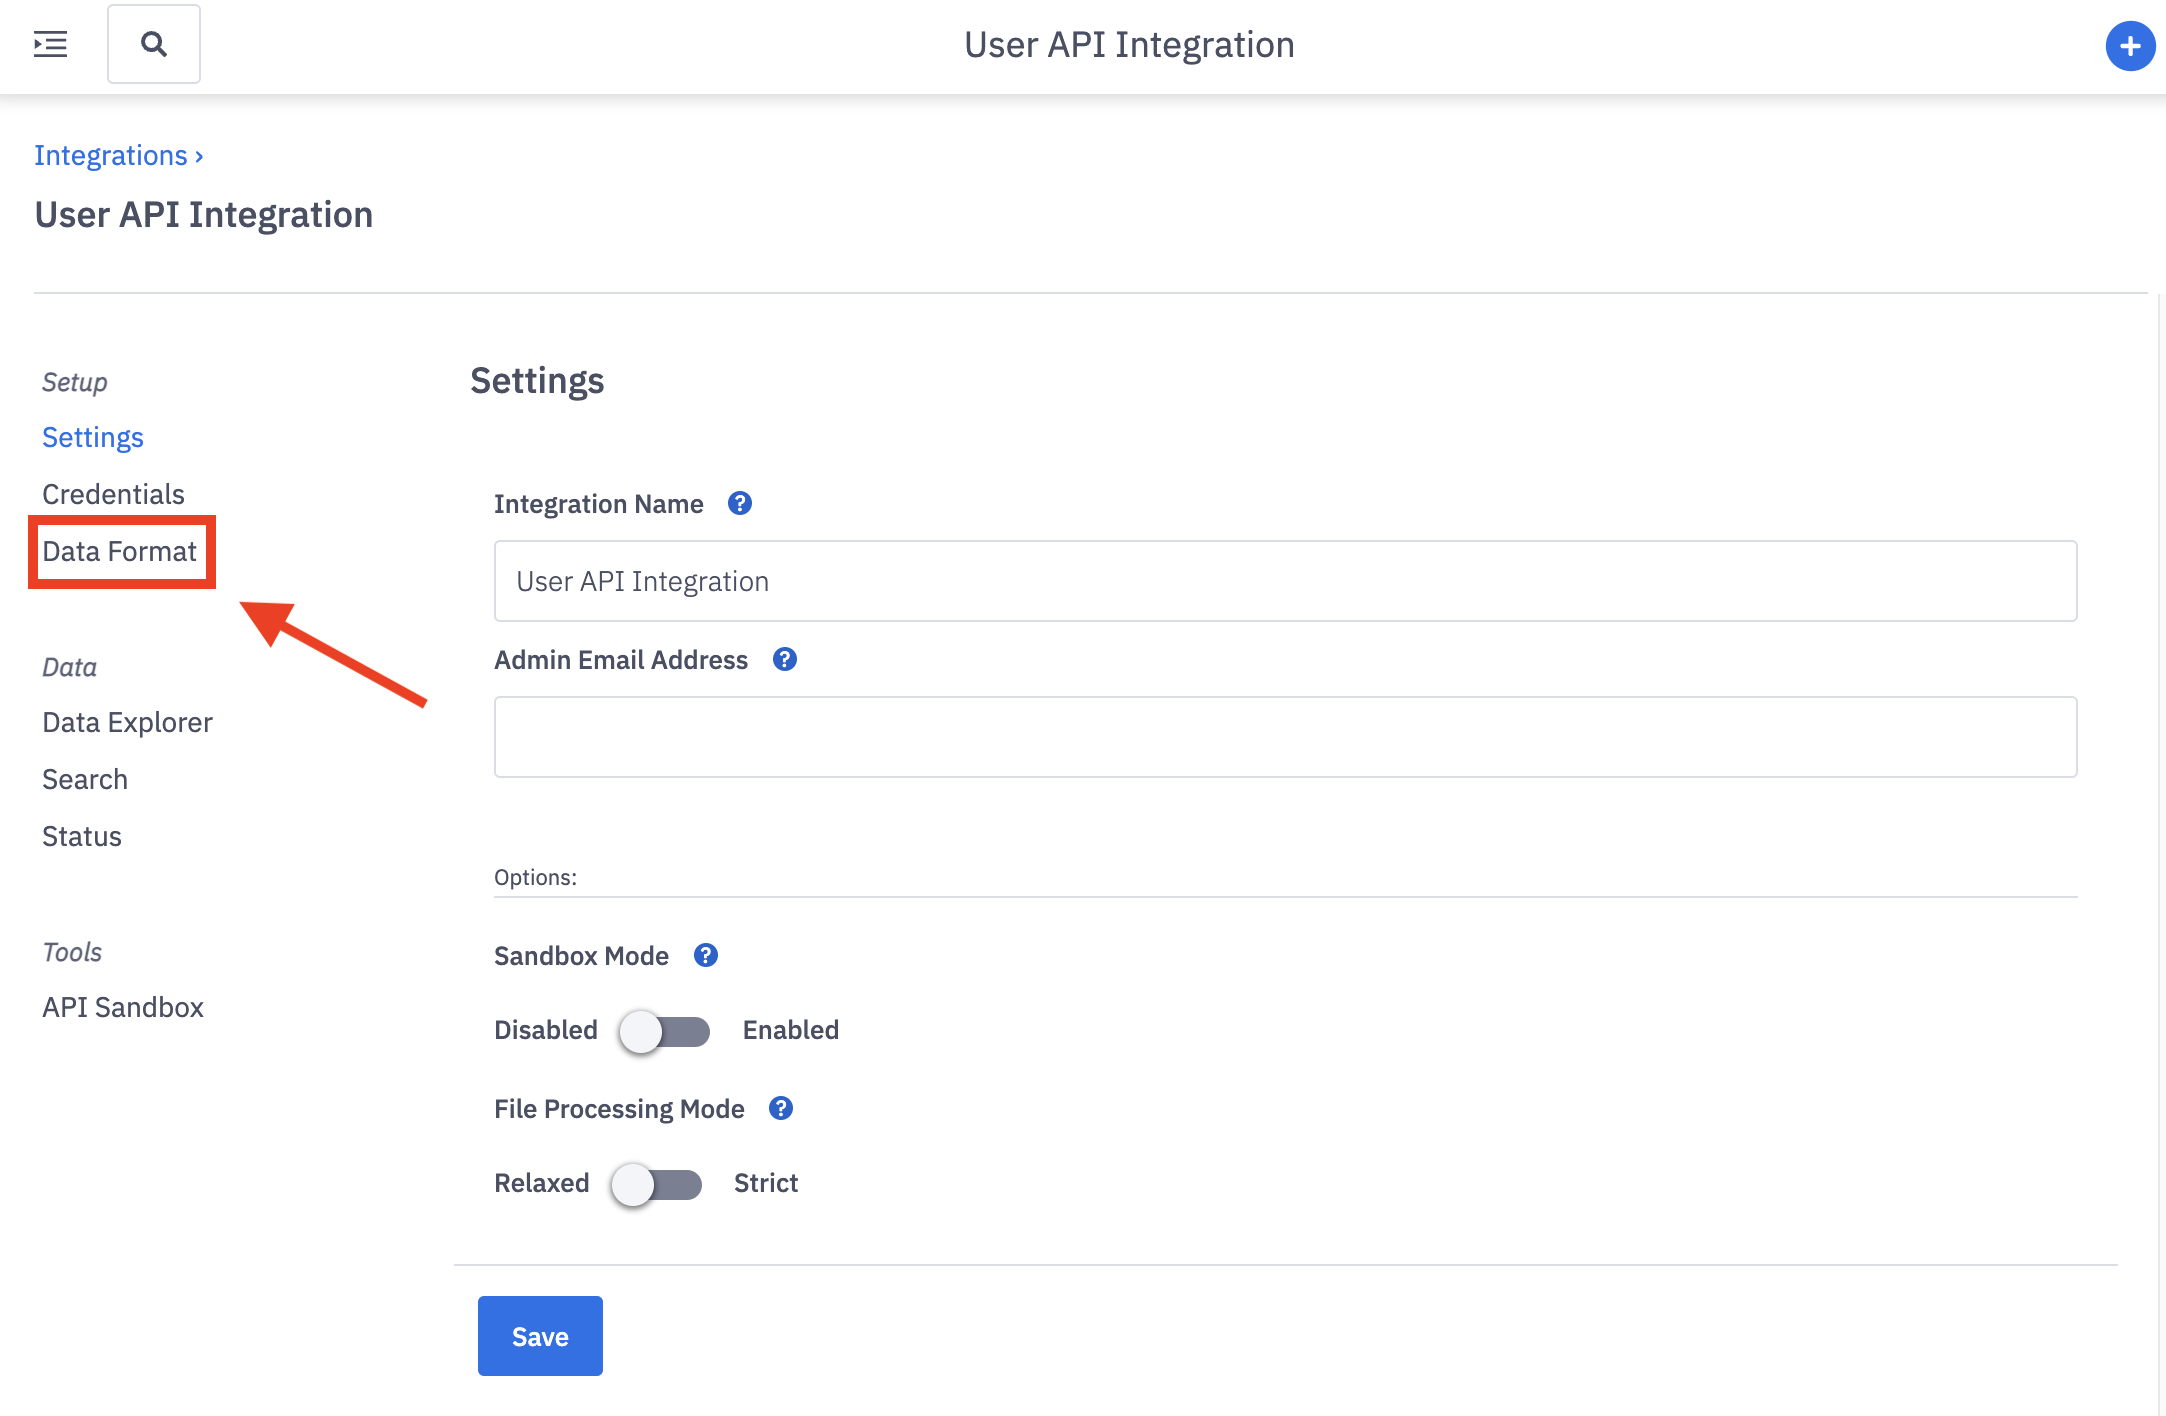
Task: Click the blue plus add button
Action: pos(2130,46)
